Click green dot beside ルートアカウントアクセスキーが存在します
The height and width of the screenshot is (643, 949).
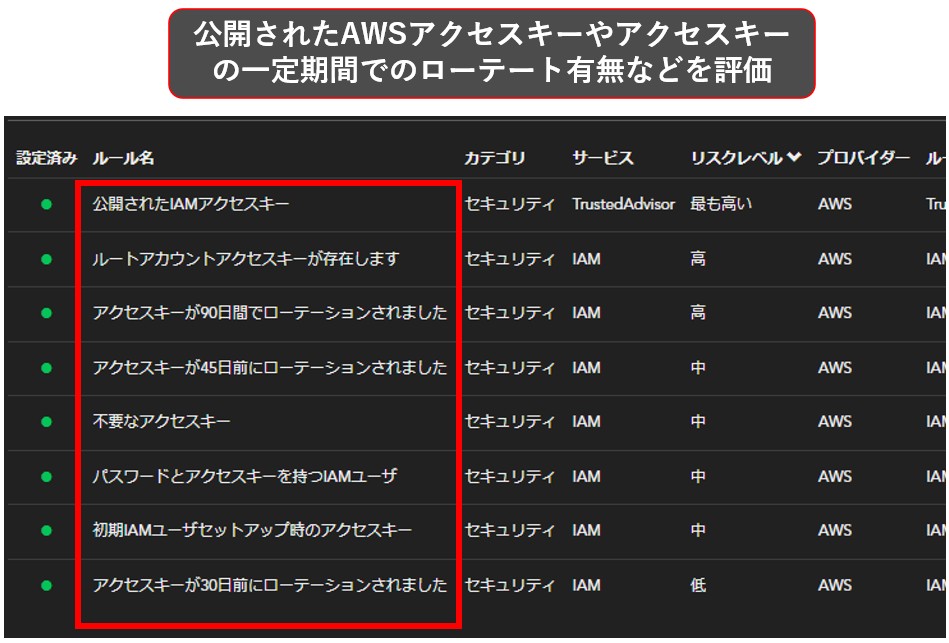click(46, 259)
